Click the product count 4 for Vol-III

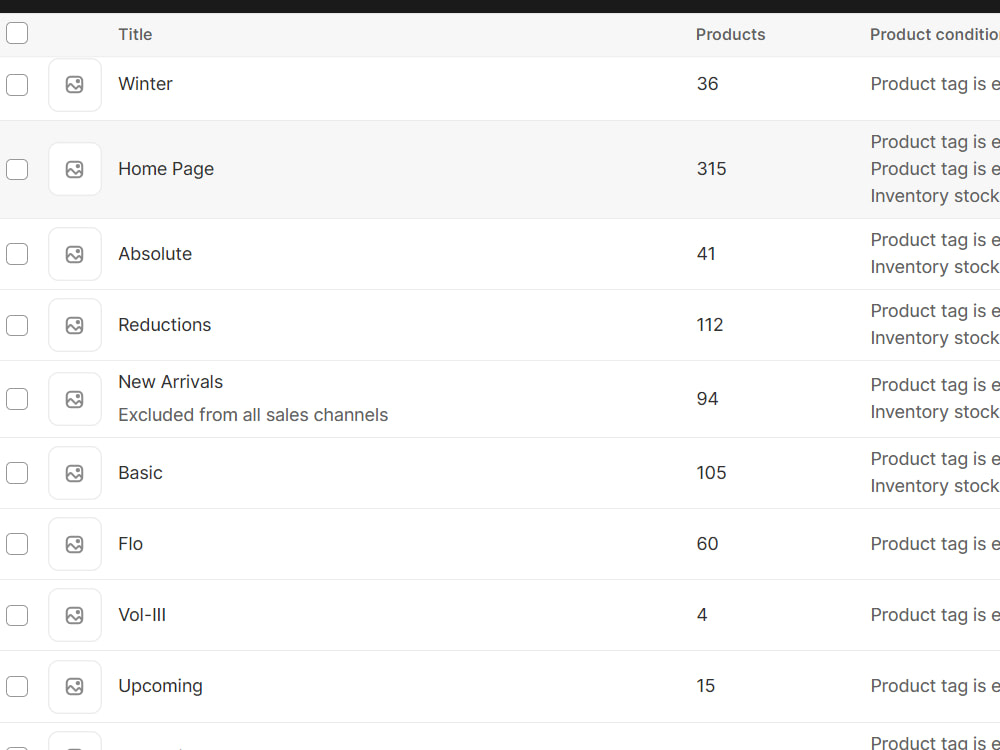click(x=702, y=615)
